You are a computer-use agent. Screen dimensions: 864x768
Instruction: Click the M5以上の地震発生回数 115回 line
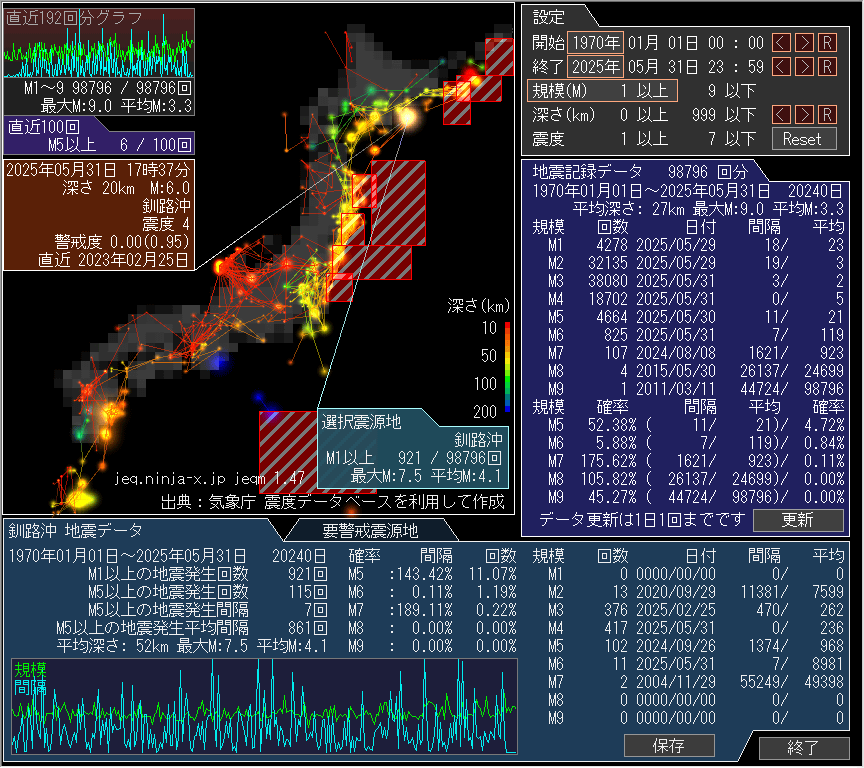click(x=207, y=592)
